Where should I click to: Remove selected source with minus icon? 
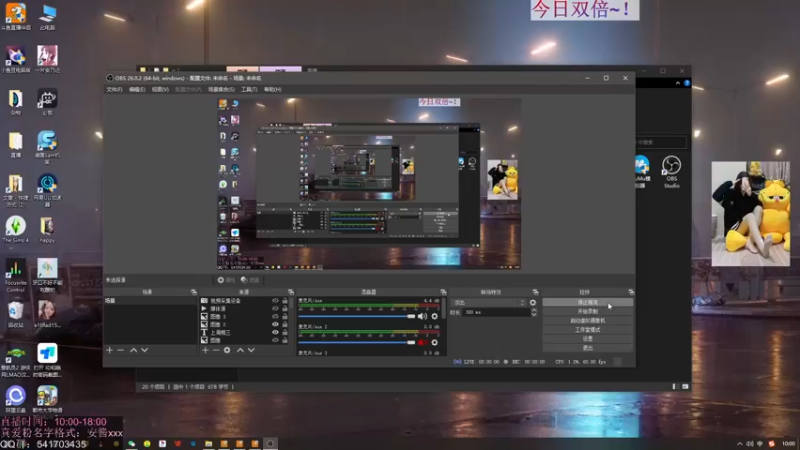216,350
